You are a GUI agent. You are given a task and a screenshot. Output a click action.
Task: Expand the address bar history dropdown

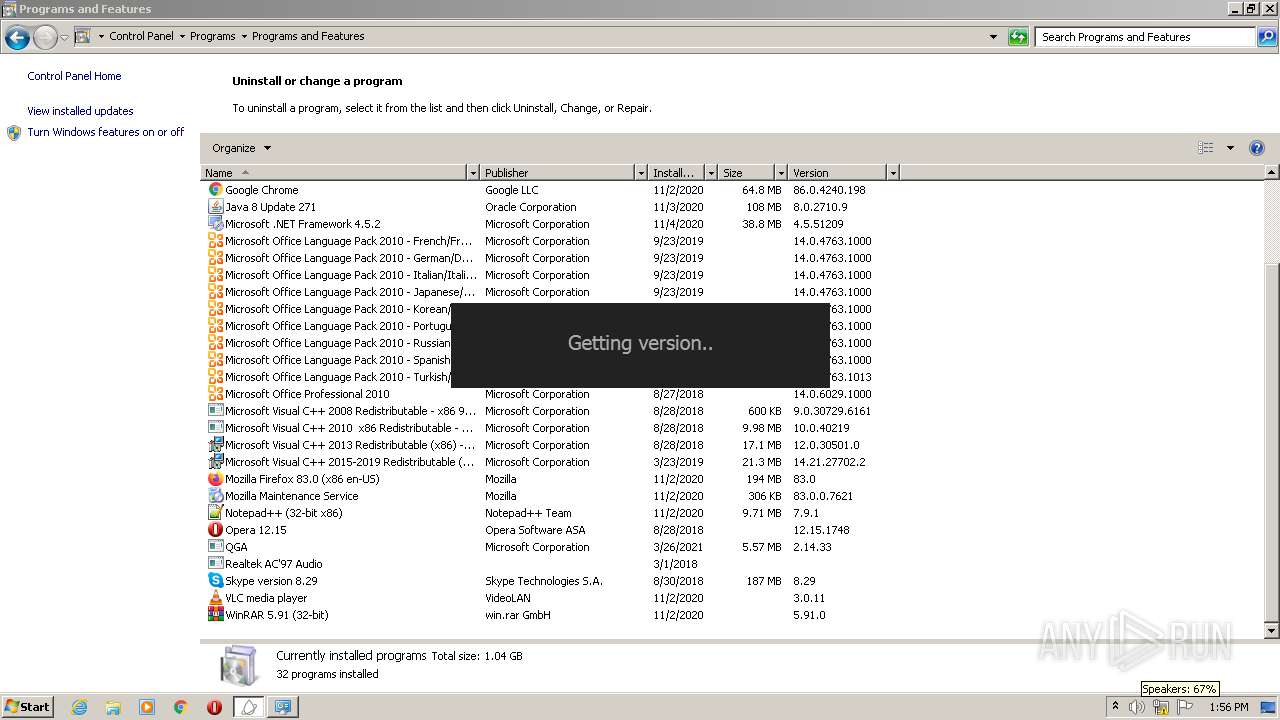[x=993, y=37]
